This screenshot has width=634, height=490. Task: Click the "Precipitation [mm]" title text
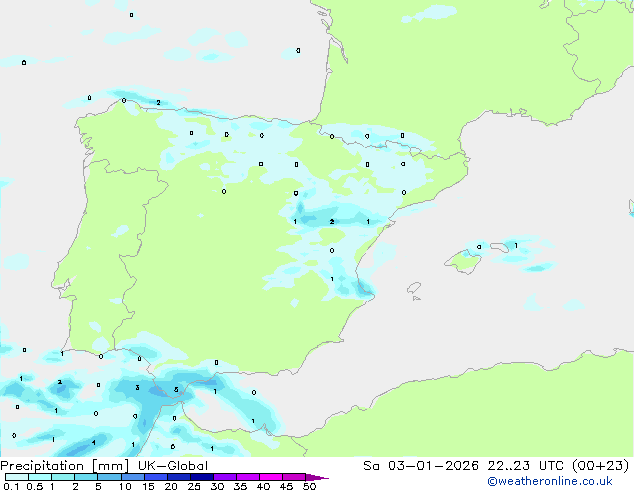(65, 466)
